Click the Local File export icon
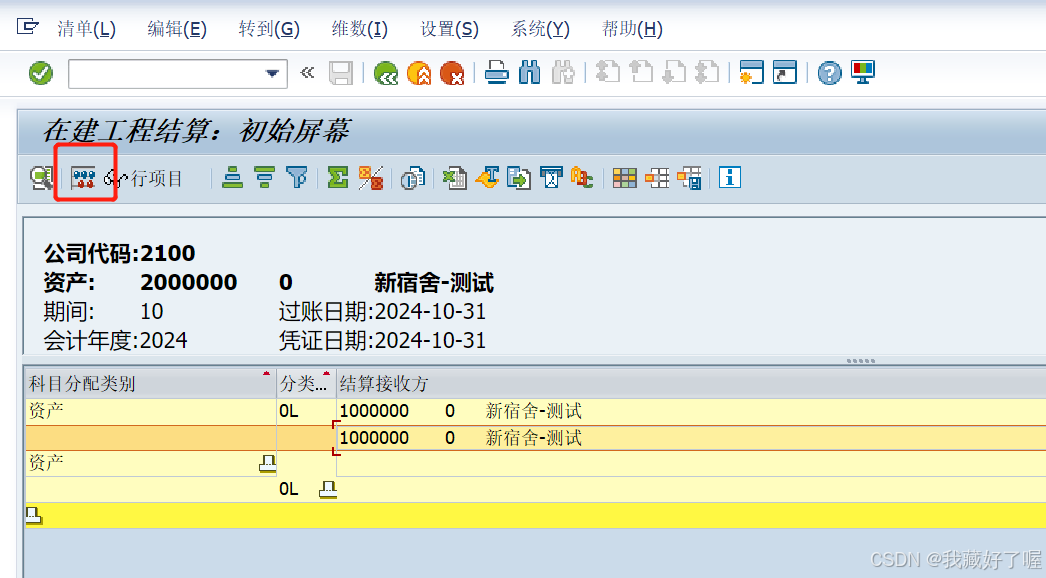1046x578 pixels. pos(518,178)
